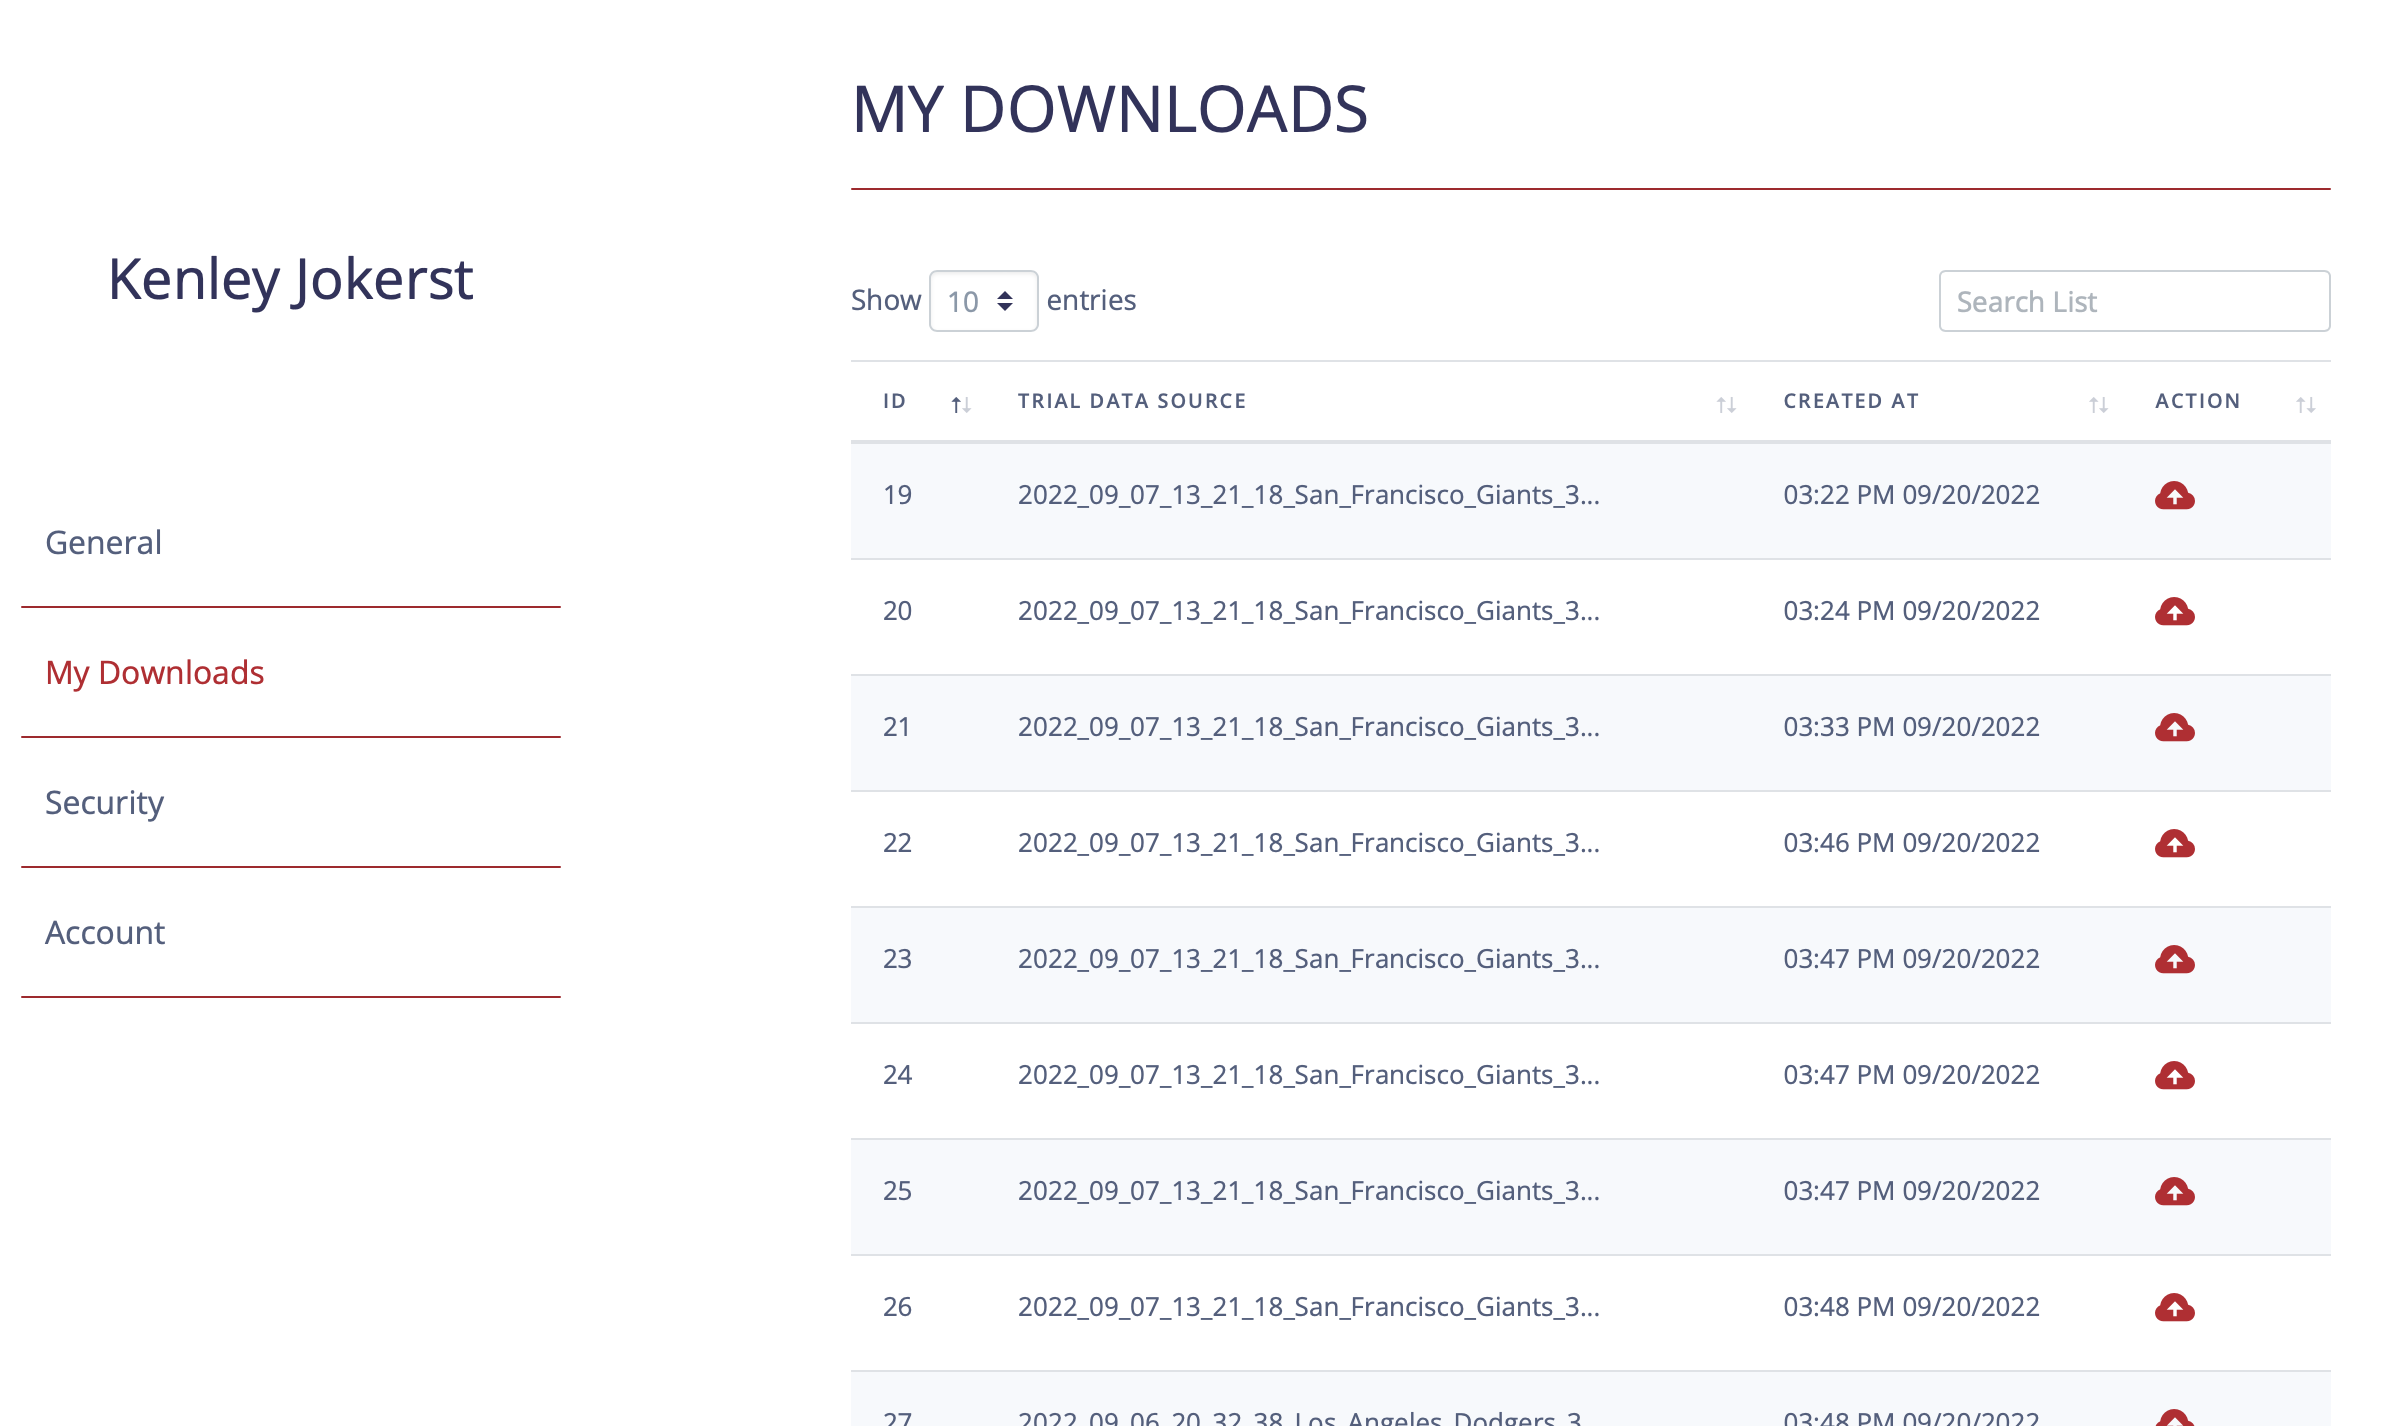Select My Downloads in sidebar
2386x1426 pixels.
coord(155,672)
